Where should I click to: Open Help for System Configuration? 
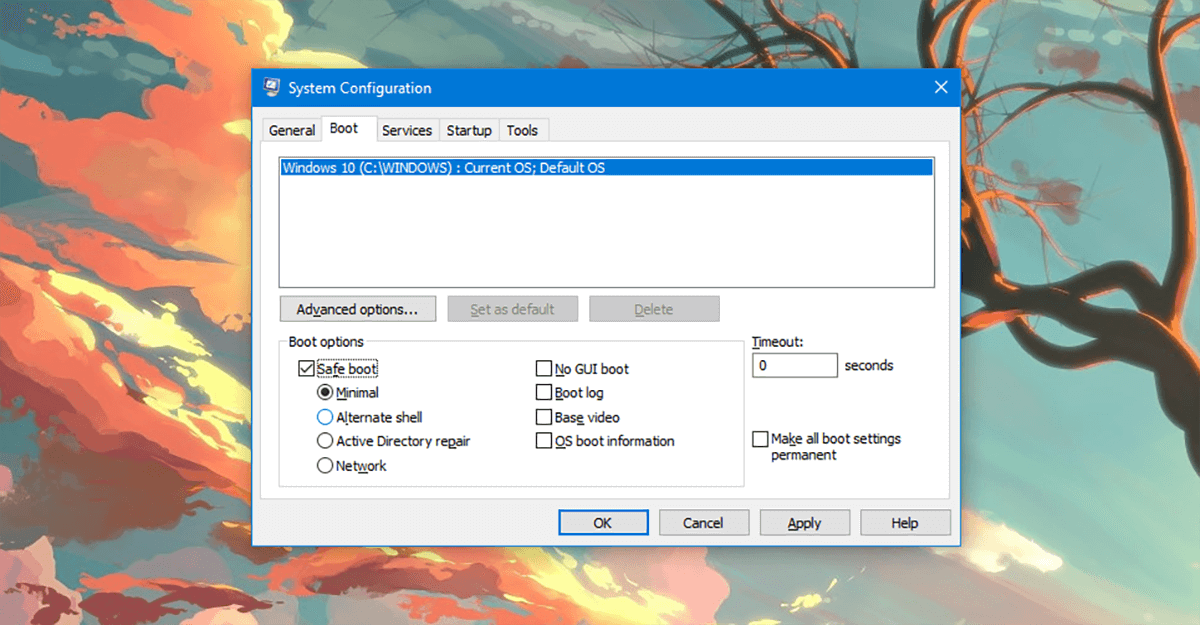pos(905,523)
